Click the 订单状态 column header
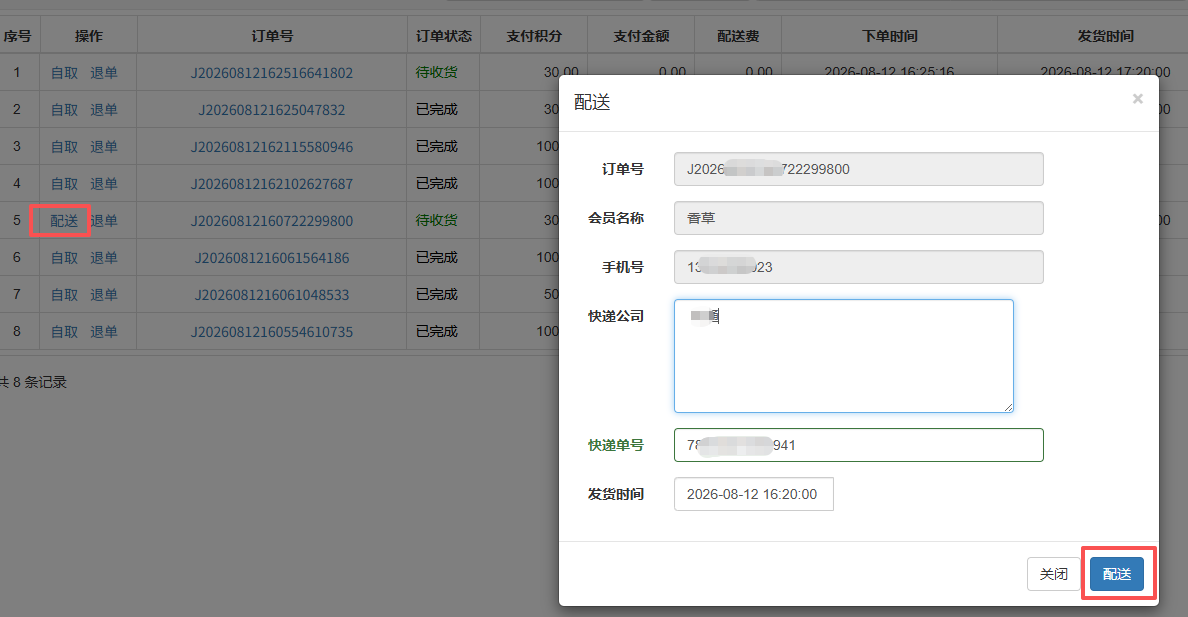 click(444, 36)
